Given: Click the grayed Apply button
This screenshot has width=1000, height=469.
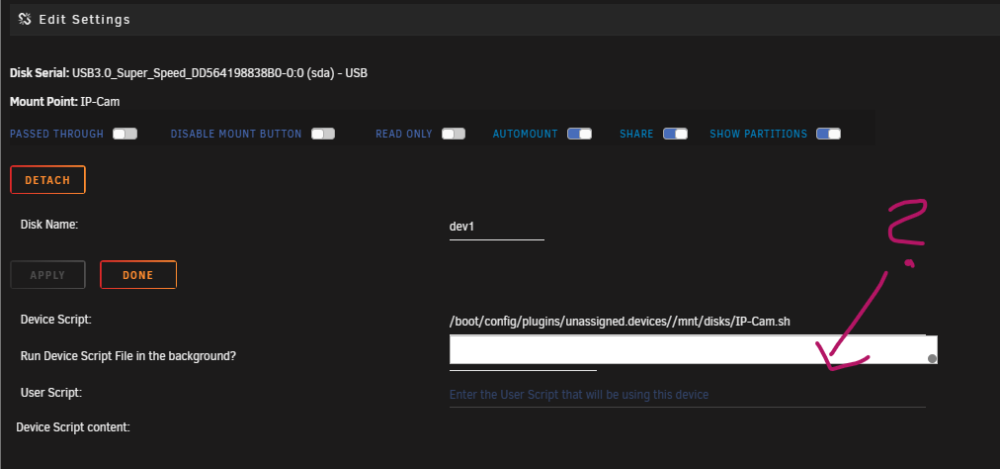Looking at the screenshot, I should click(x=48, y=275).
